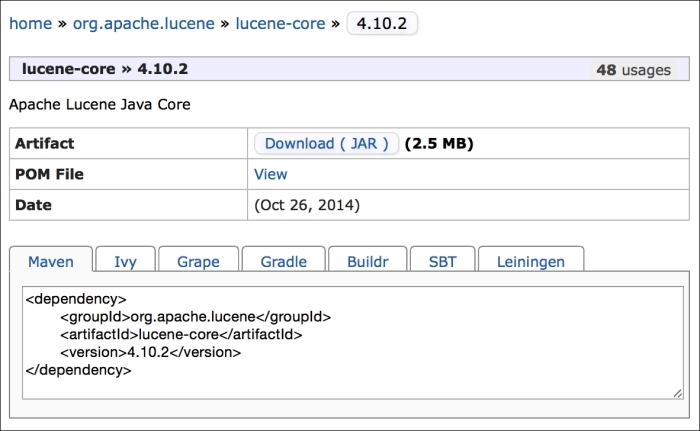Open the POM File View link
700x431 pixels.
(x=271, y=174)
